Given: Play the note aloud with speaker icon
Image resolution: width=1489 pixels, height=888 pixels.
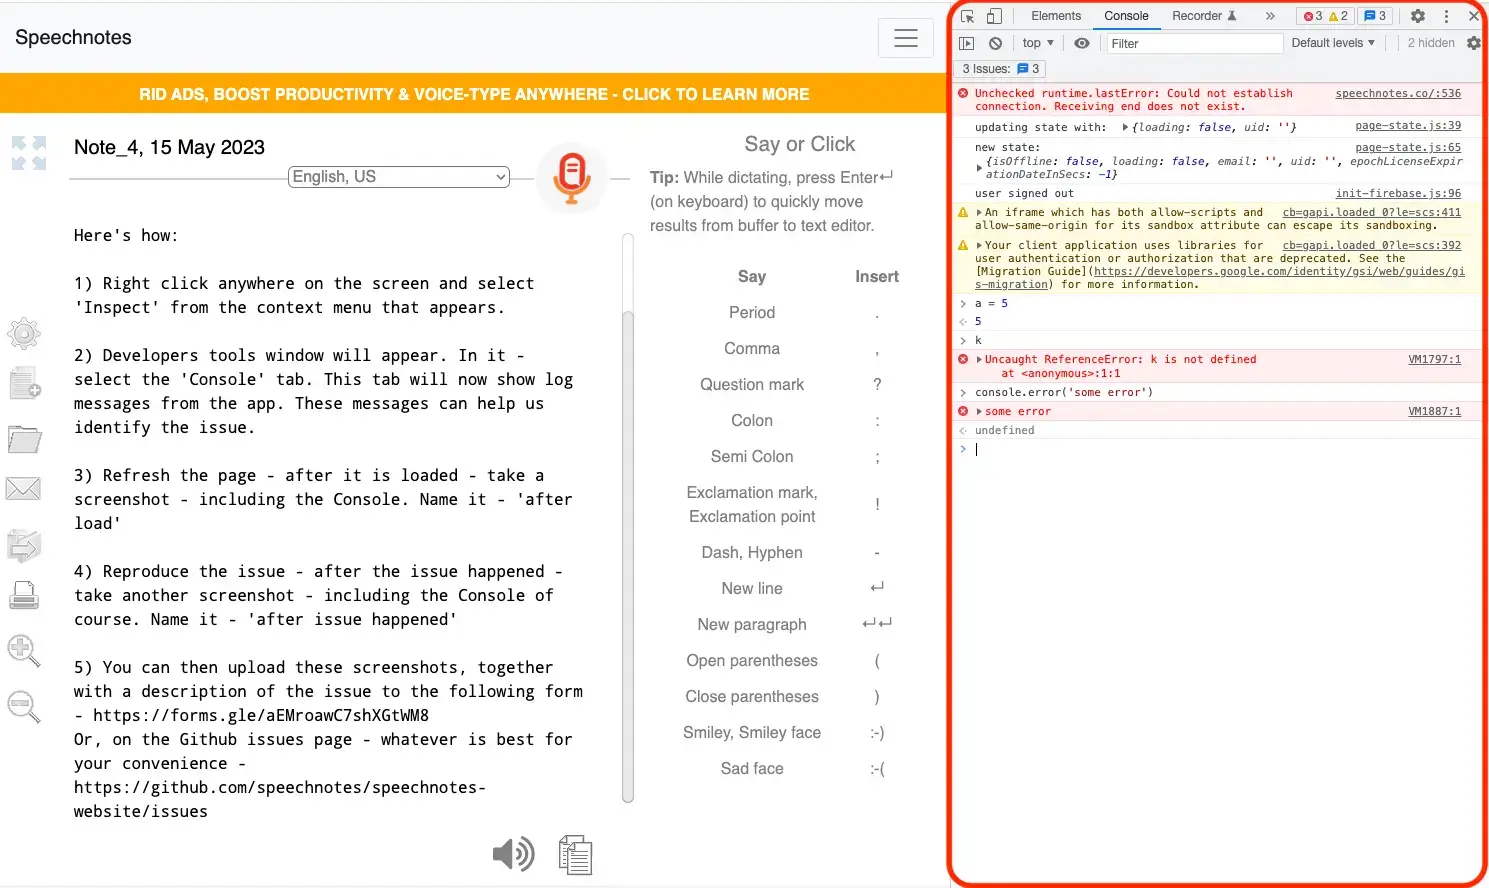Looking at the screenshot, I should pyautogui.click(x=513, y=854).
